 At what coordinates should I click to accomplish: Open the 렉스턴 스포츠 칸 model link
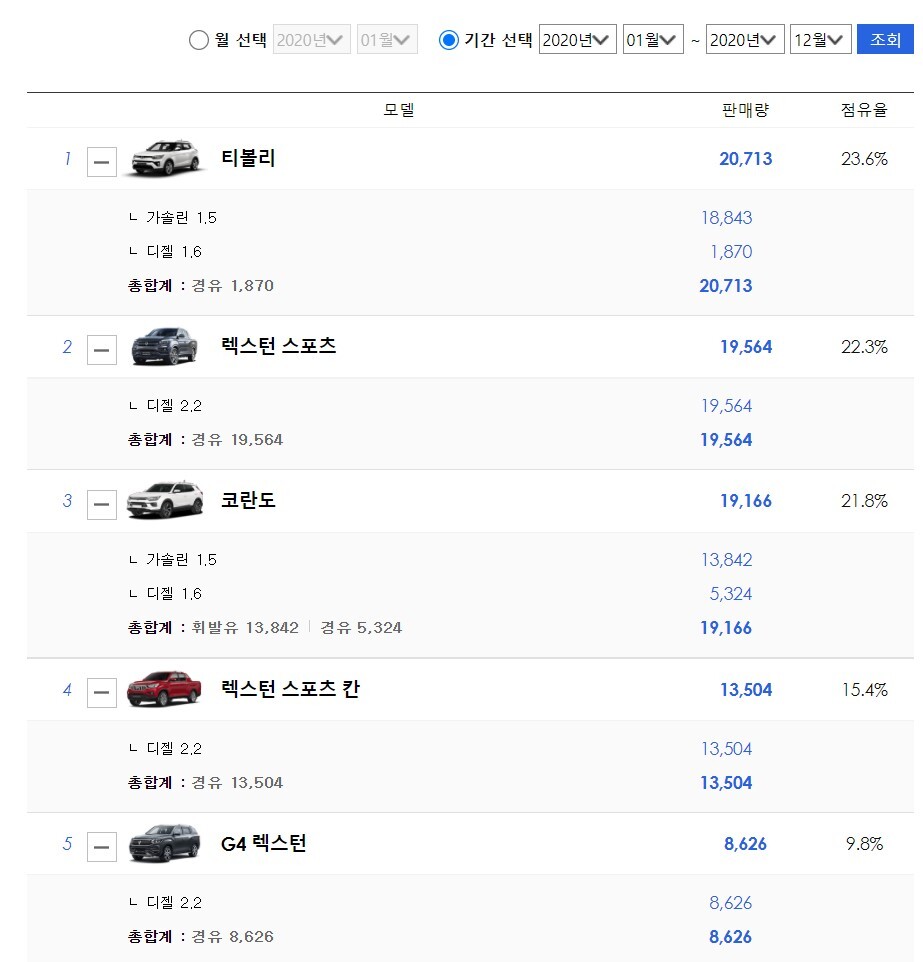point(290,689)
